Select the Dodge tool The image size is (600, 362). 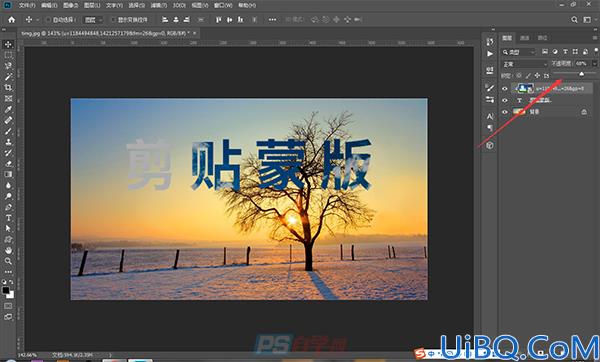8,196
